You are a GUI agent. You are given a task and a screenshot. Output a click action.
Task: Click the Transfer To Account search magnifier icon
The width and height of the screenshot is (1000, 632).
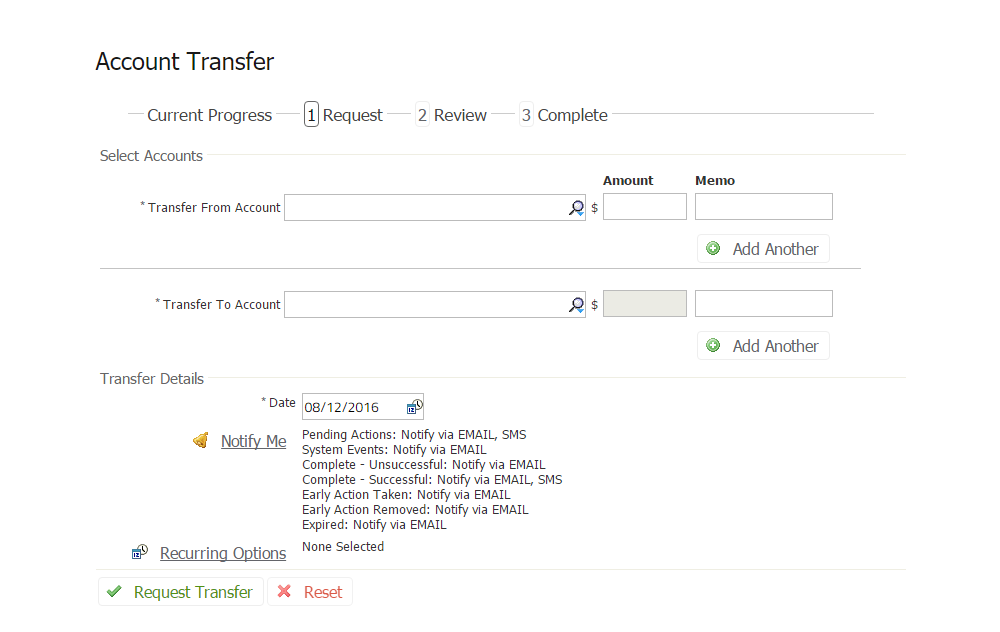click(x=577, y=305)
